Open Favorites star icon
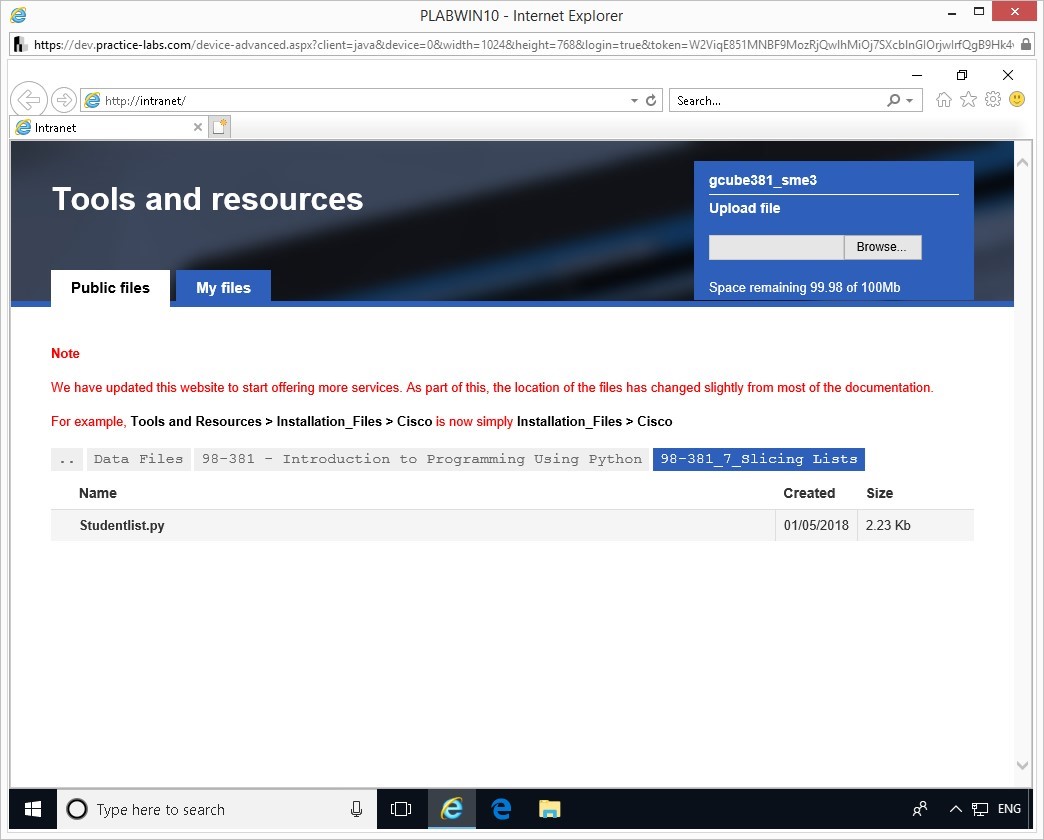Viewport: 1044px width, 840px height. click(x=968, y=100)
